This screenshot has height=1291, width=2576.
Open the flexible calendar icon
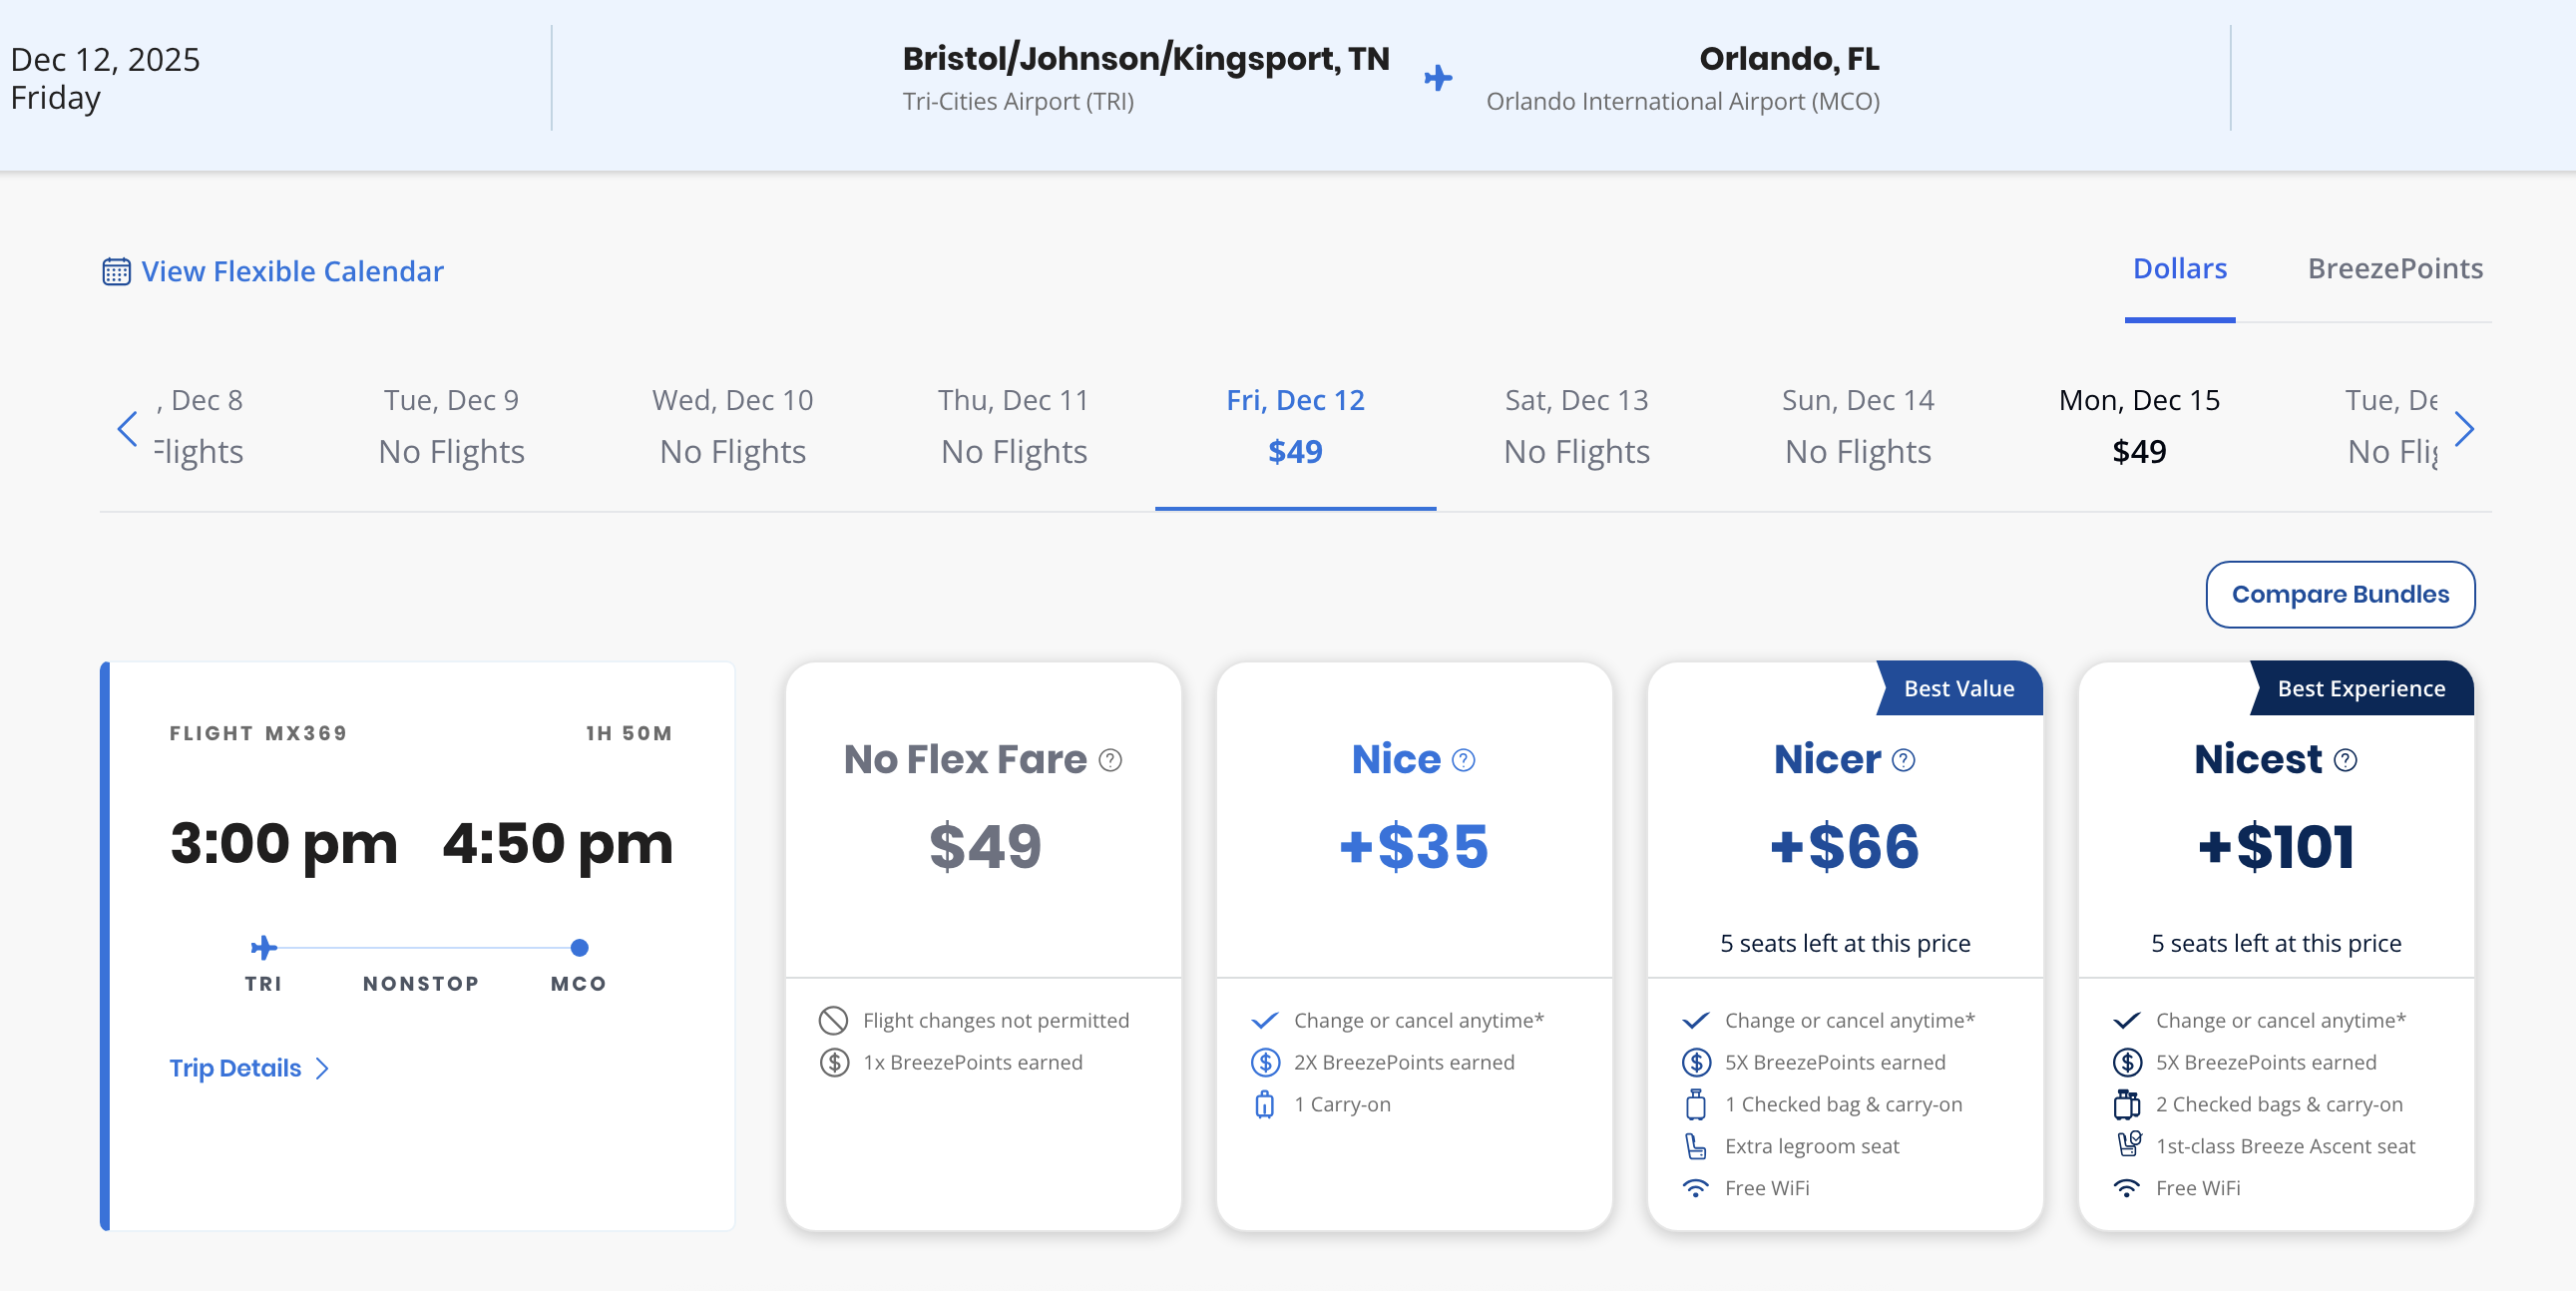point(116,271)
